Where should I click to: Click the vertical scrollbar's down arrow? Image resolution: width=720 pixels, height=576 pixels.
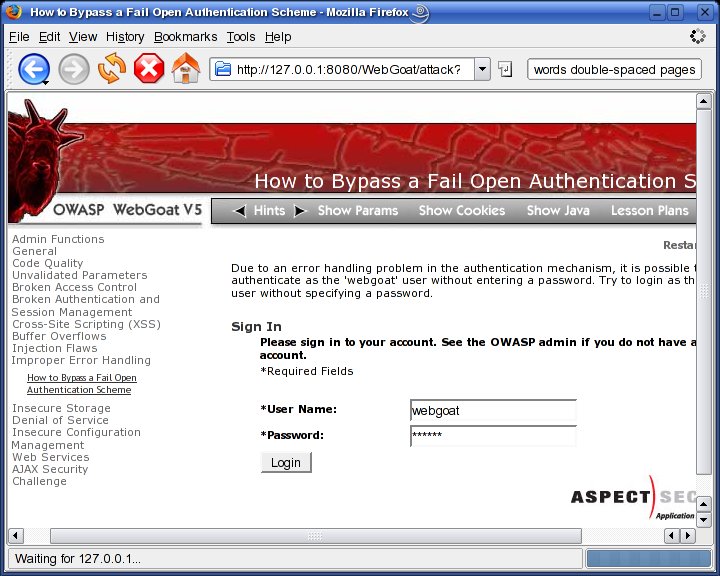703,520
